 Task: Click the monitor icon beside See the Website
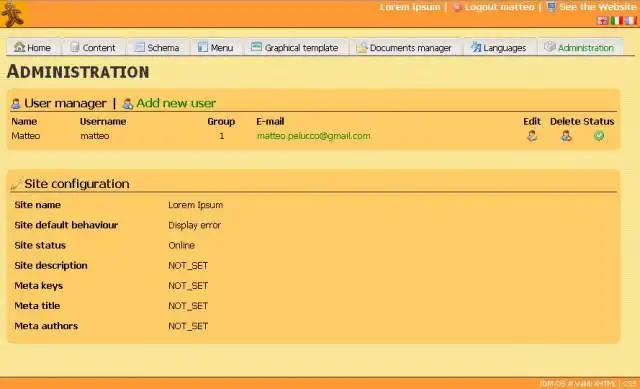pyautogui.click(x=551, y=7)
